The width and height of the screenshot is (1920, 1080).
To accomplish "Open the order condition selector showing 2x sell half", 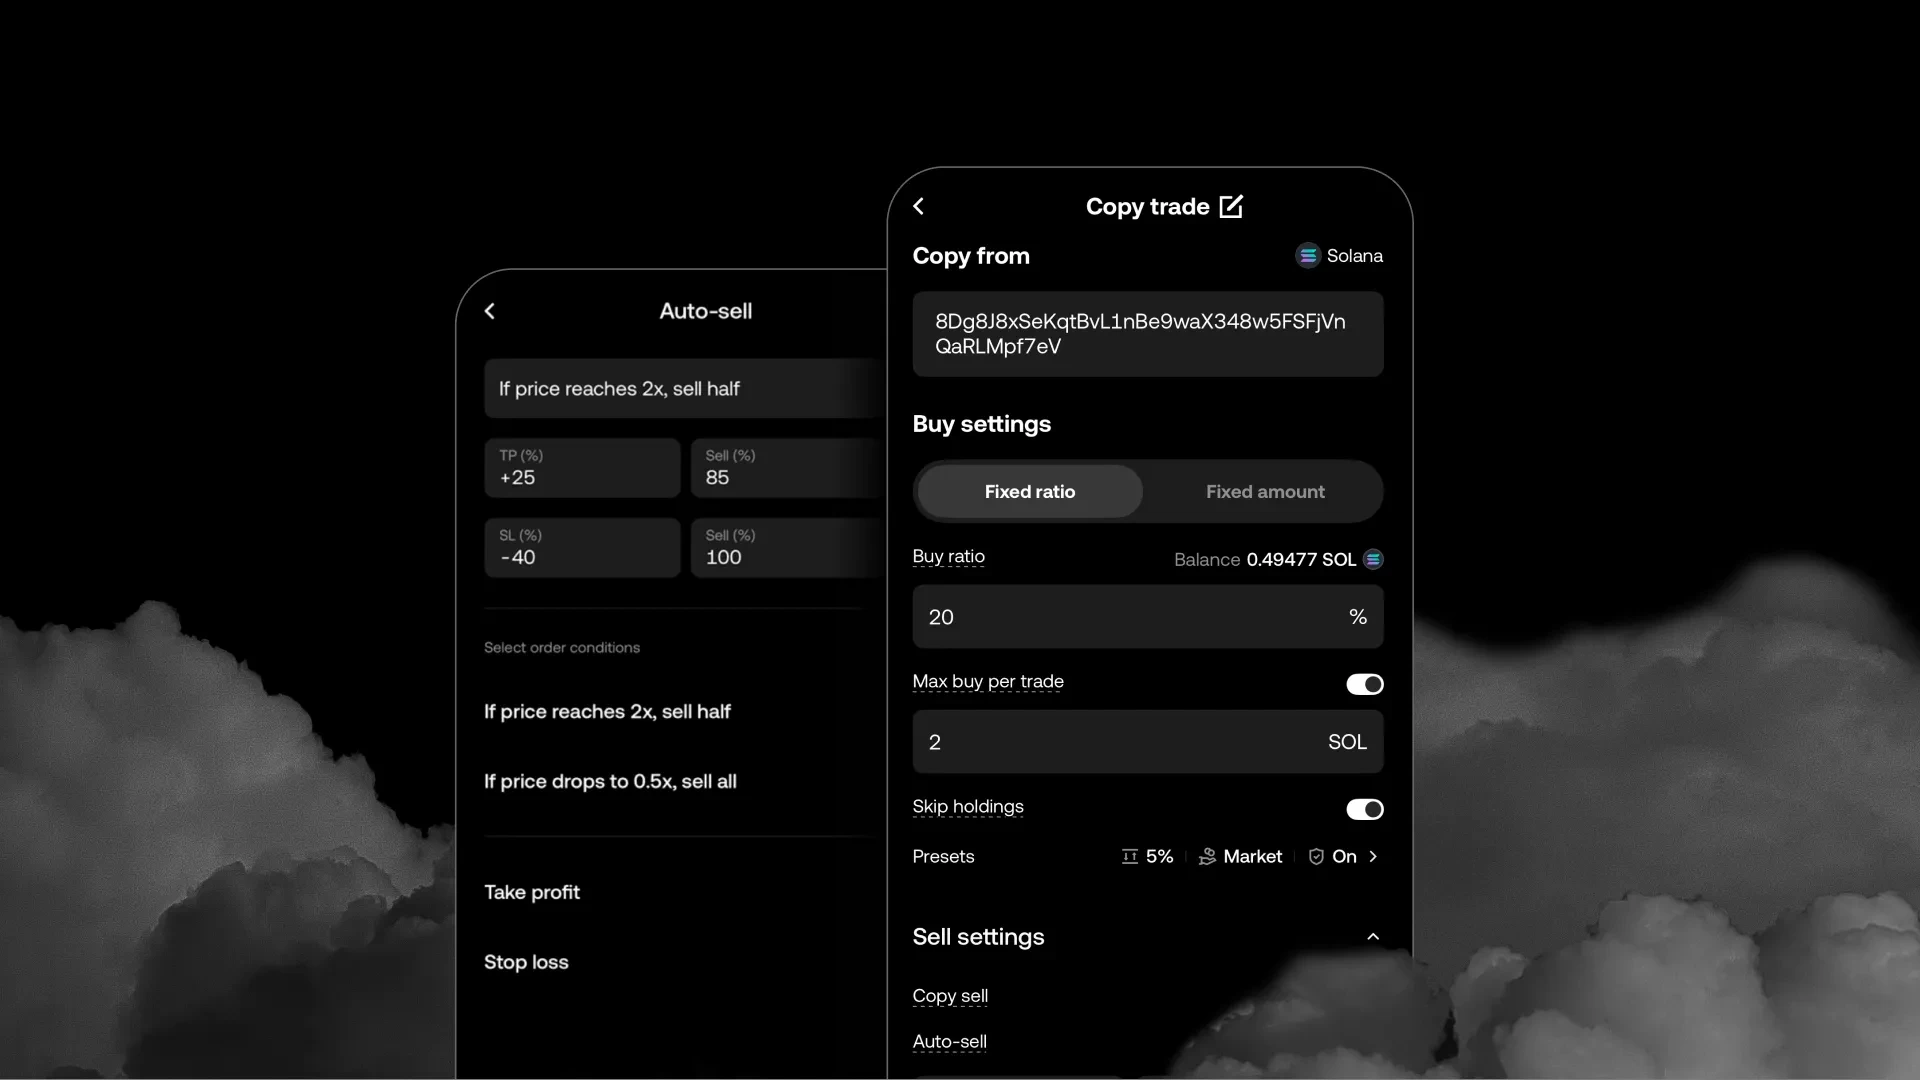I will click(x=685, y=388).
